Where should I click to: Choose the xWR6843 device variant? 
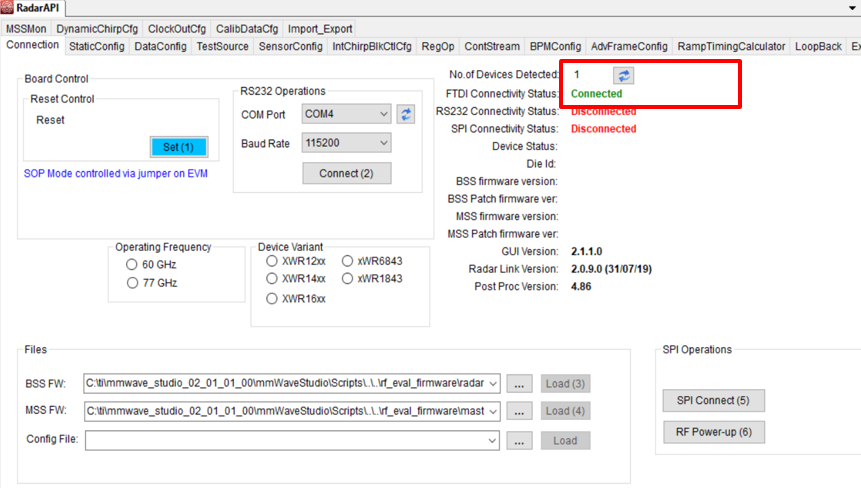tap(348, 261)
